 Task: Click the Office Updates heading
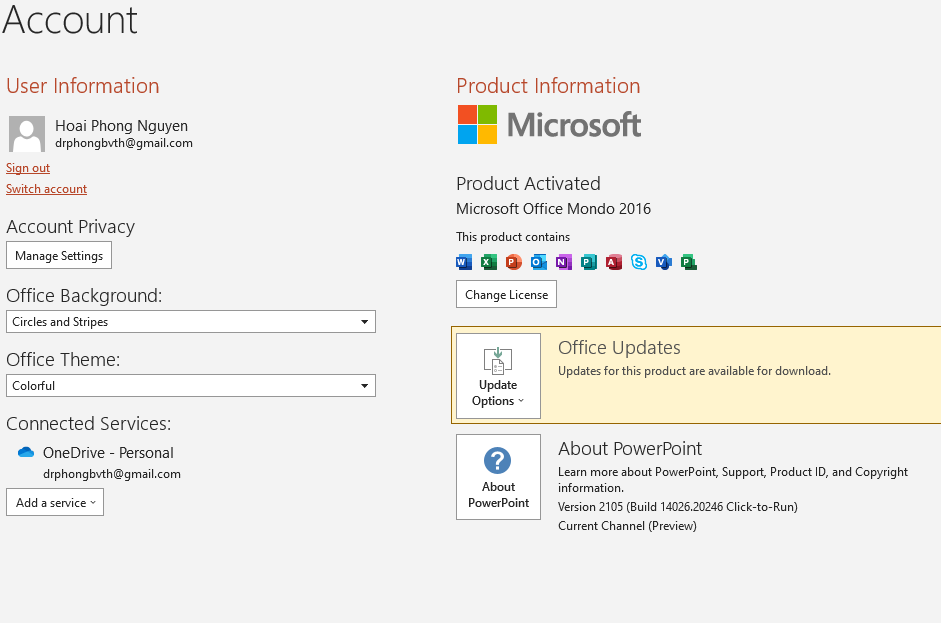[x=619, y=348]
